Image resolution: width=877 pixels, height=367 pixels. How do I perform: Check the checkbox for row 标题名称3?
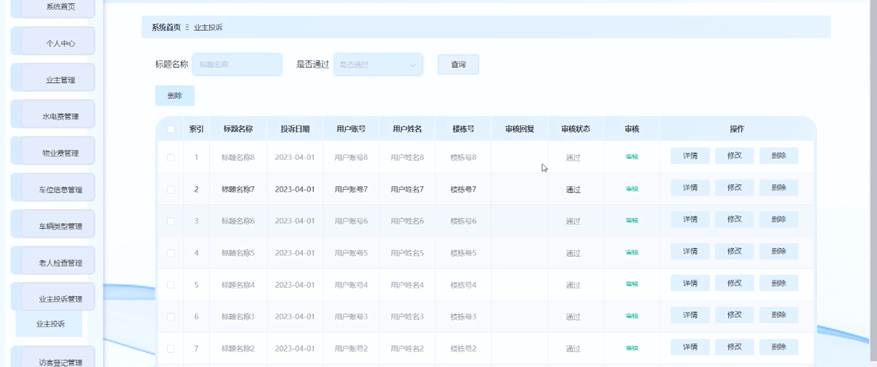[x=171, y=317]
